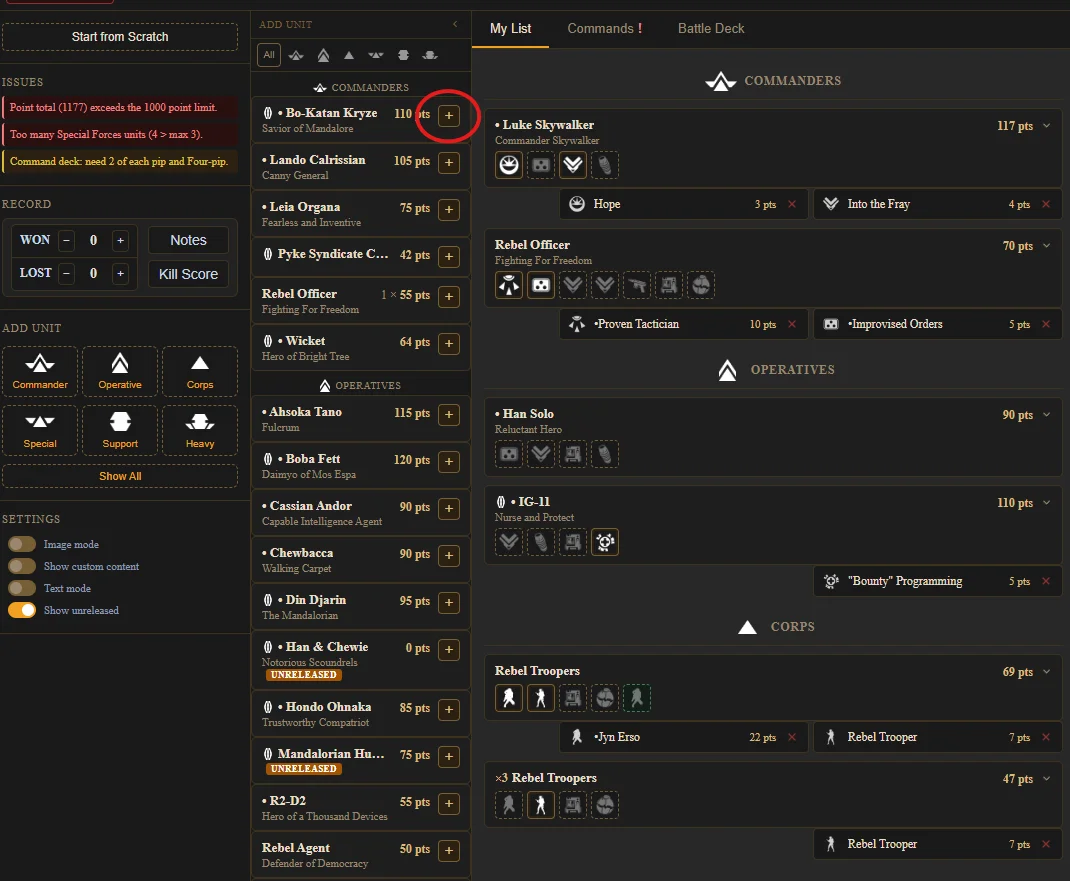Toggle Show custom content switch
Image resolution: width=1070 pixels, height=881 pixels.
[x=22, y=566]
